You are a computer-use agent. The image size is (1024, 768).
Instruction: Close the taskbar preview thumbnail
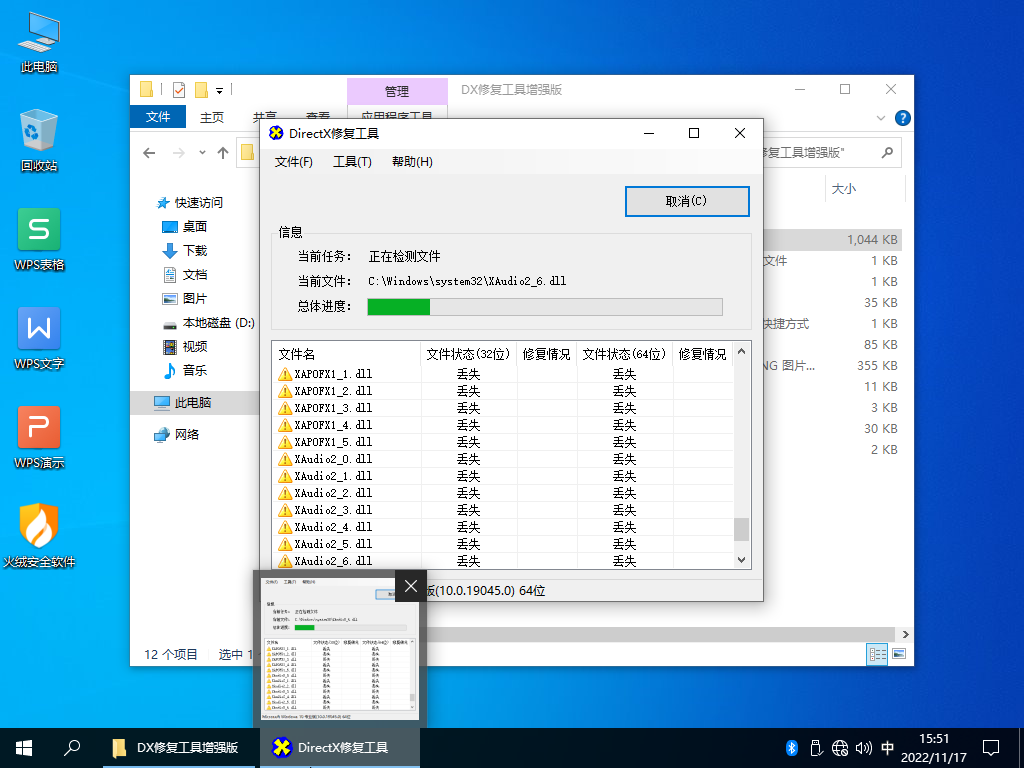411,586
